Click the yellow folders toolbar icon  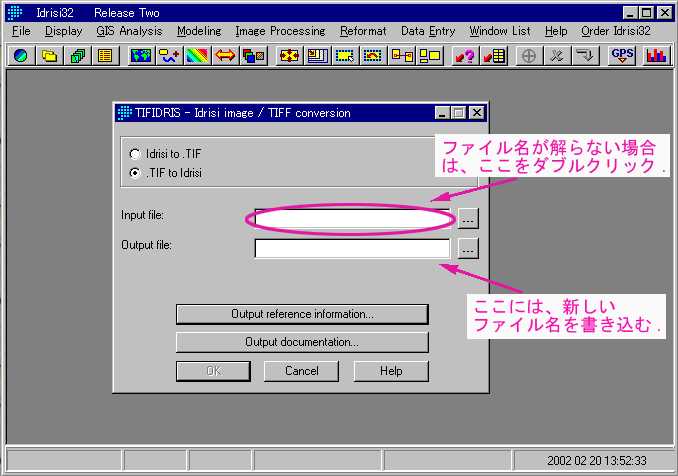[x=49, y=56]
